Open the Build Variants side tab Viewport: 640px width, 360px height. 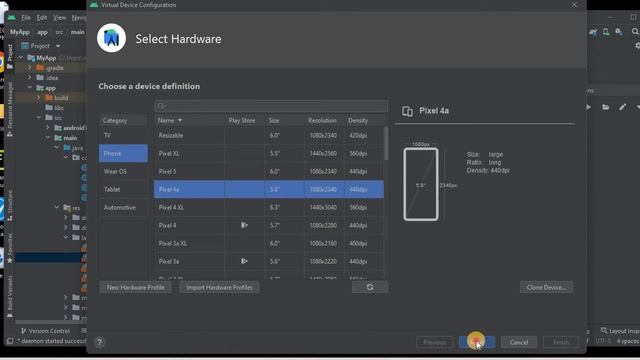coord(10,296)
